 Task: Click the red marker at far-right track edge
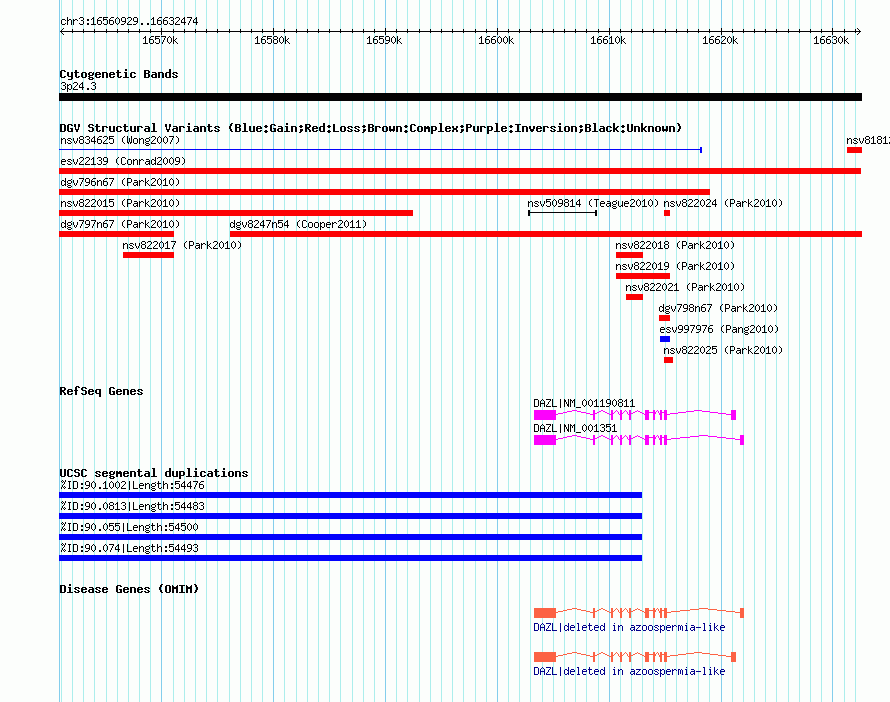[x=854, y=150]
